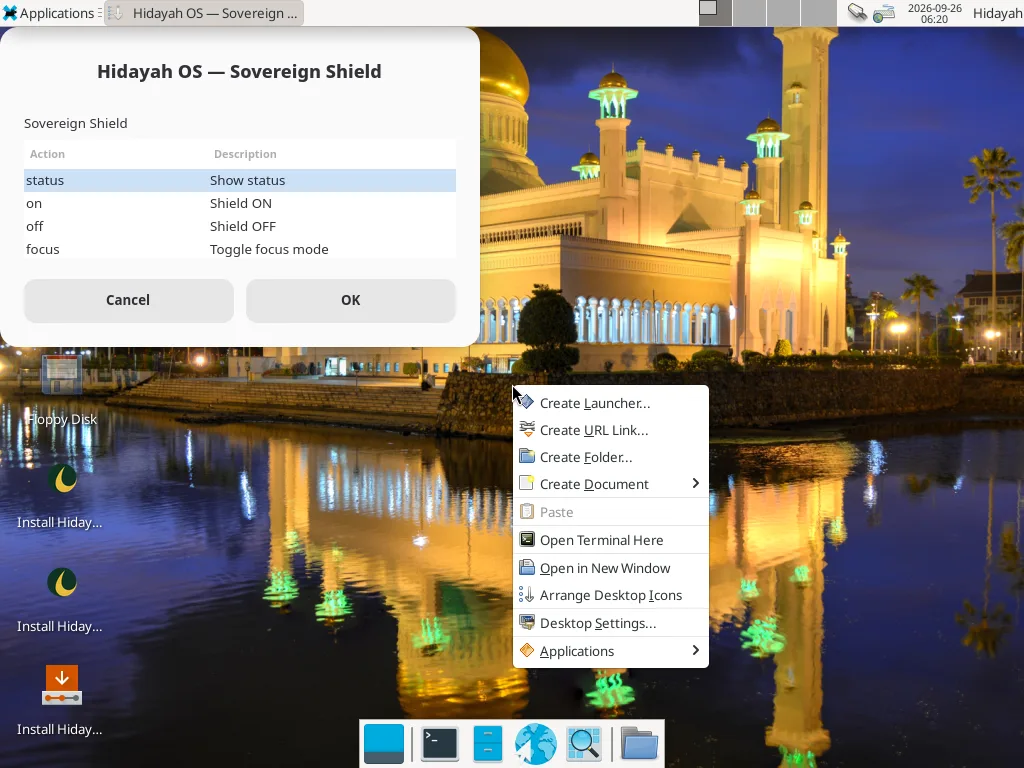1024x768 pixels.
Task: Switch to the first workspace in pager
Action: (715, 13)
